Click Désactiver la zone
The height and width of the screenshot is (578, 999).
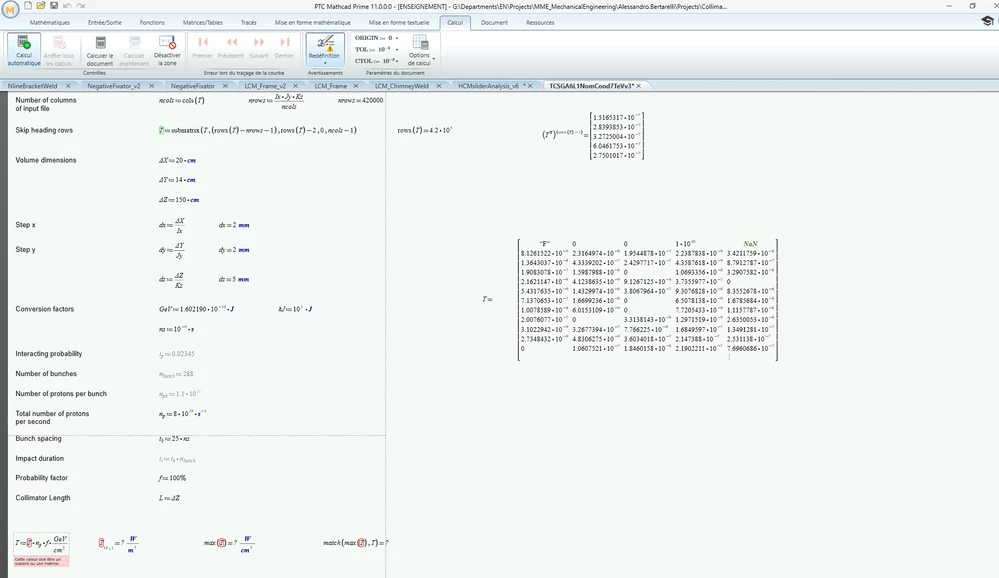coord(167,50)
